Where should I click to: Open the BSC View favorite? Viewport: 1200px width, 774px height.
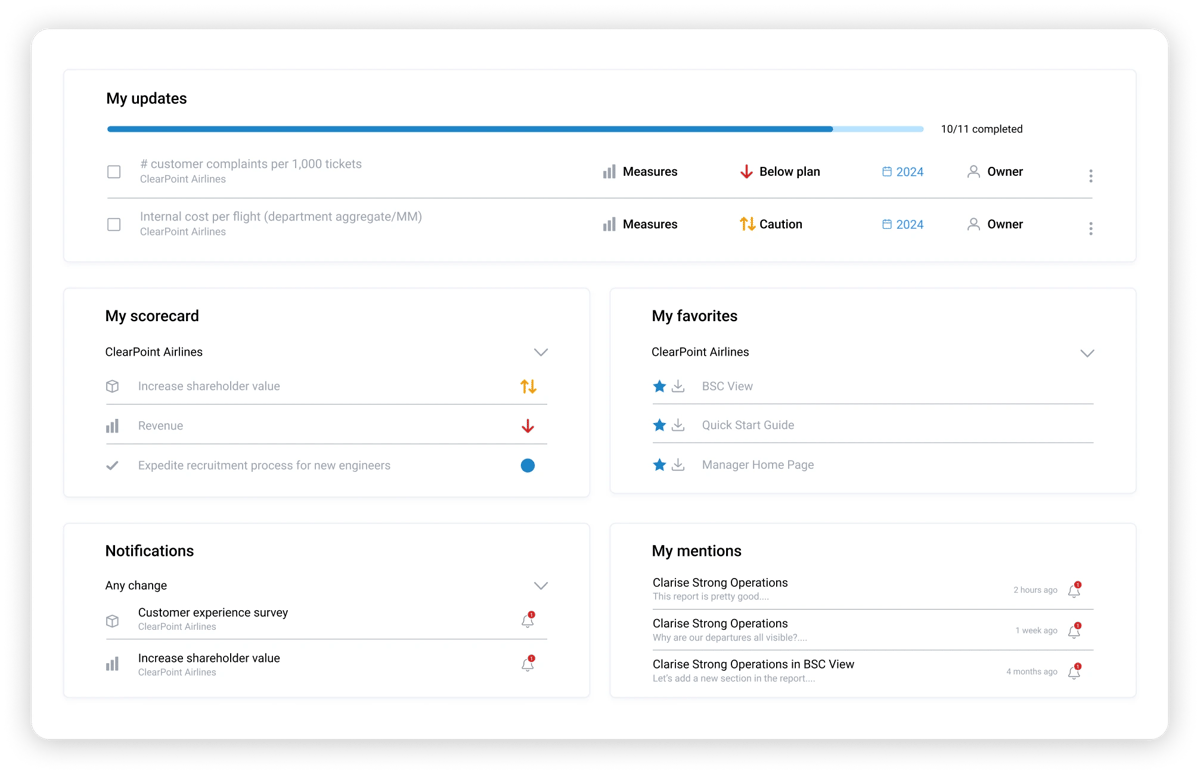[x=727, y=386]
